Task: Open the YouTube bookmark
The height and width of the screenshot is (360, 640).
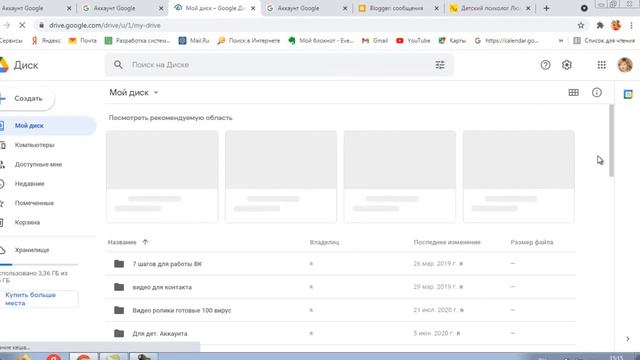Action: click(413, 40)
